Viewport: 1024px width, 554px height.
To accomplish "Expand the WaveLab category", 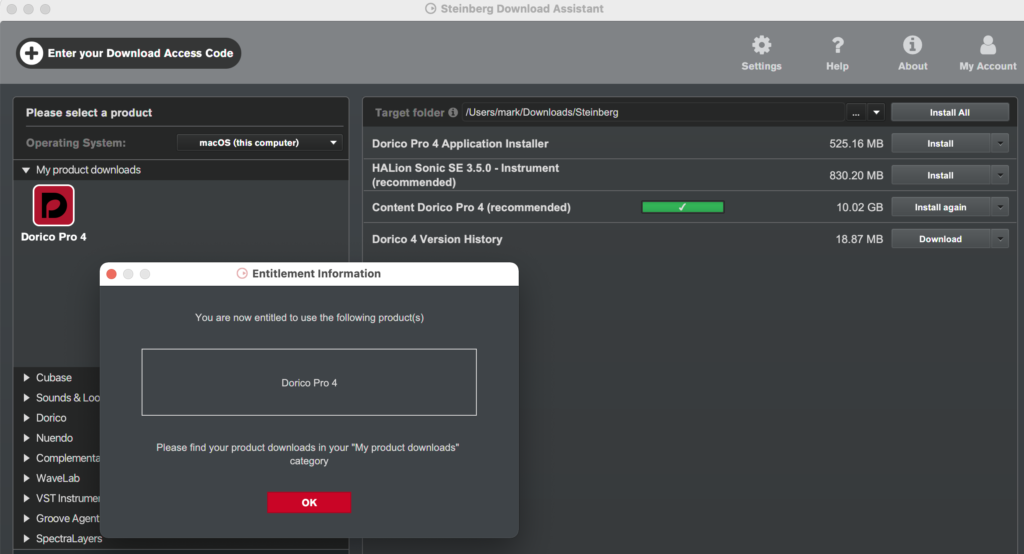I will 26,478.
